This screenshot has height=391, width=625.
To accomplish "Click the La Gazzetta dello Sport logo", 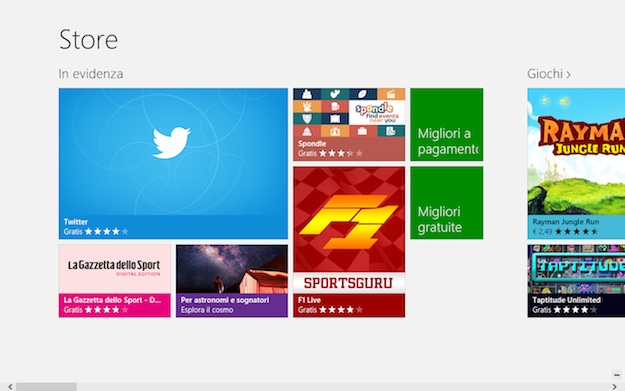I will click(x=114, y=268).
